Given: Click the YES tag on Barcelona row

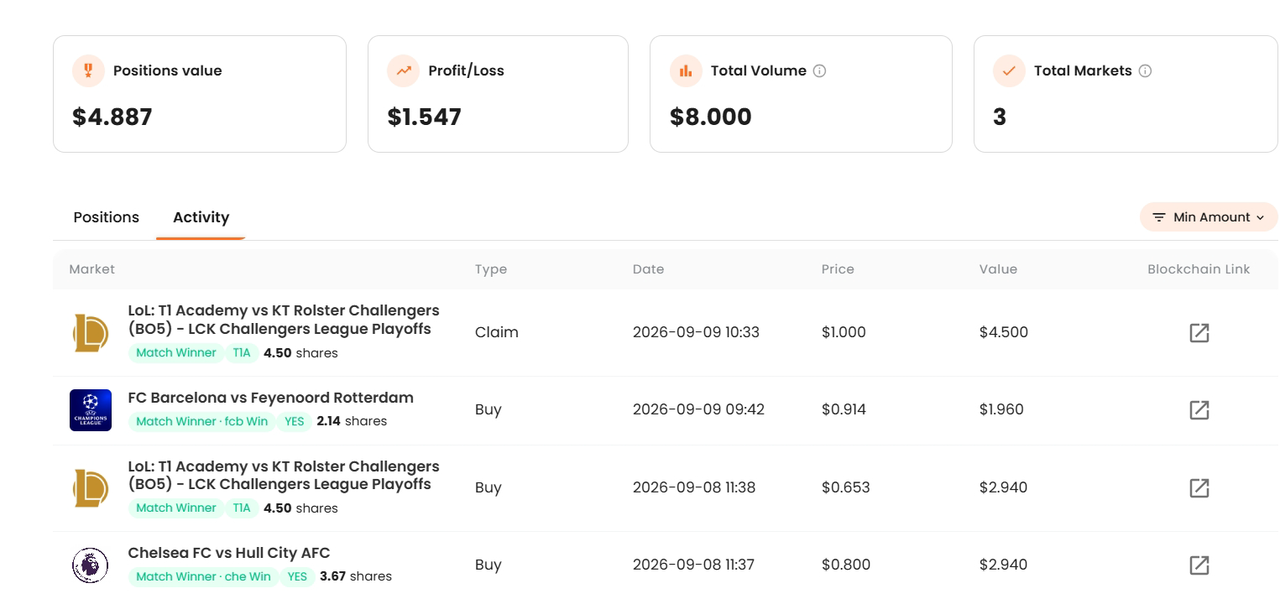Looking at the screenshot, I should (x=294, y=421).
